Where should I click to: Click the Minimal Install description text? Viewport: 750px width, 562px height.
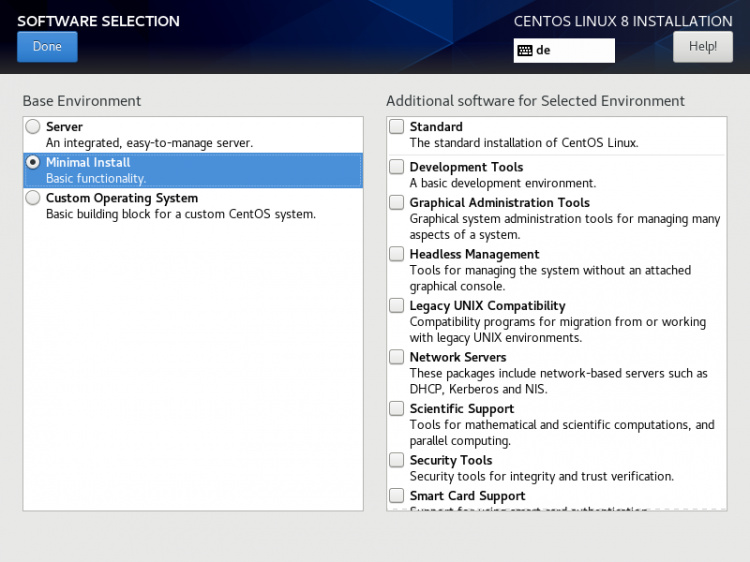pyautogui.click(x=96, y=179)
